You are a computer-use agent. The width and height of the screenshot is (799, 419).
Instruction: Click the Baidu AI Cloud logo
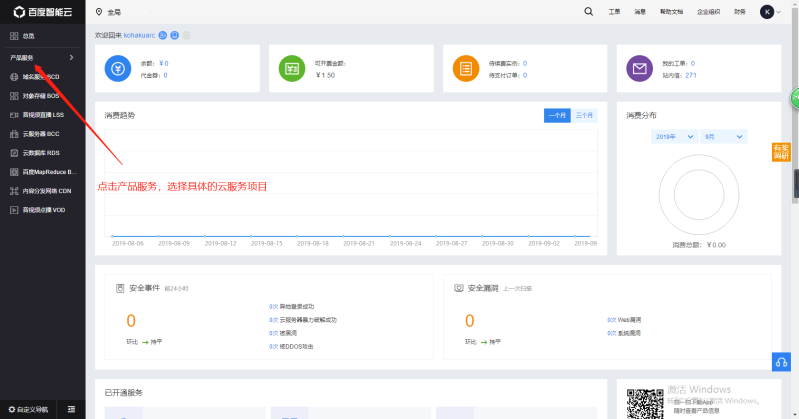[x=43, y=12]
